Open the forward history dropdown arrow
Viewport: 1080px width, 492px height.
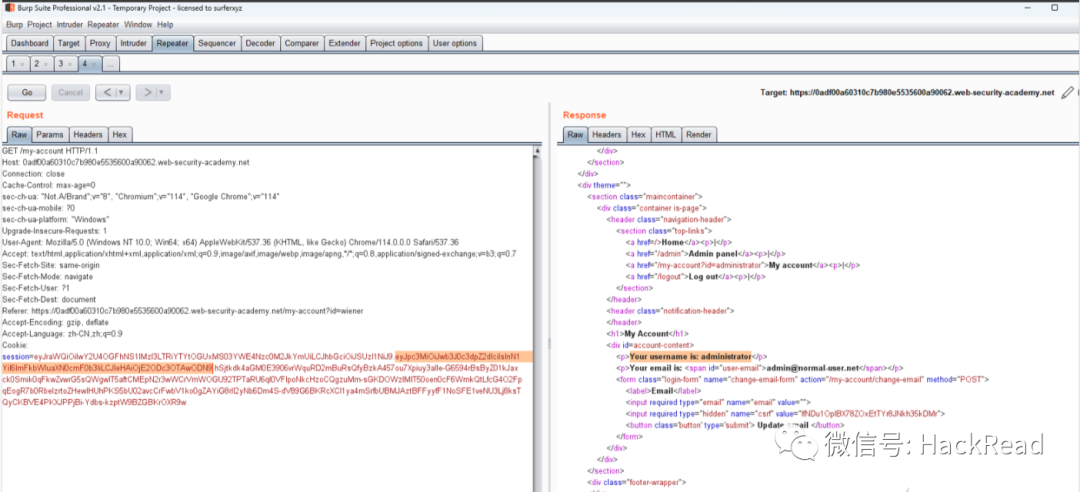point(163,92)
